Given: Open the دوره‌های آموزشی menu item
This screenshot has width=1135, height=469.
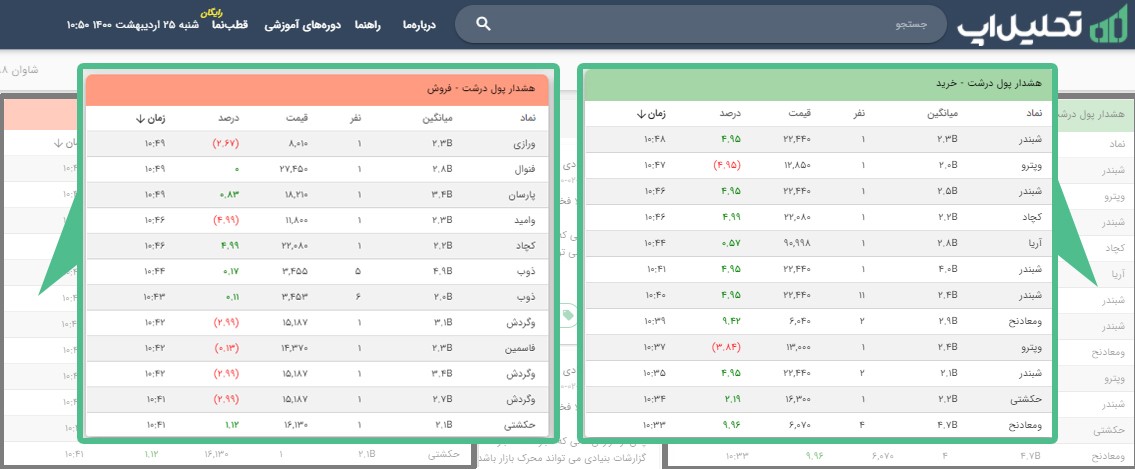Looking at the screenshot, I should [303, 25].
